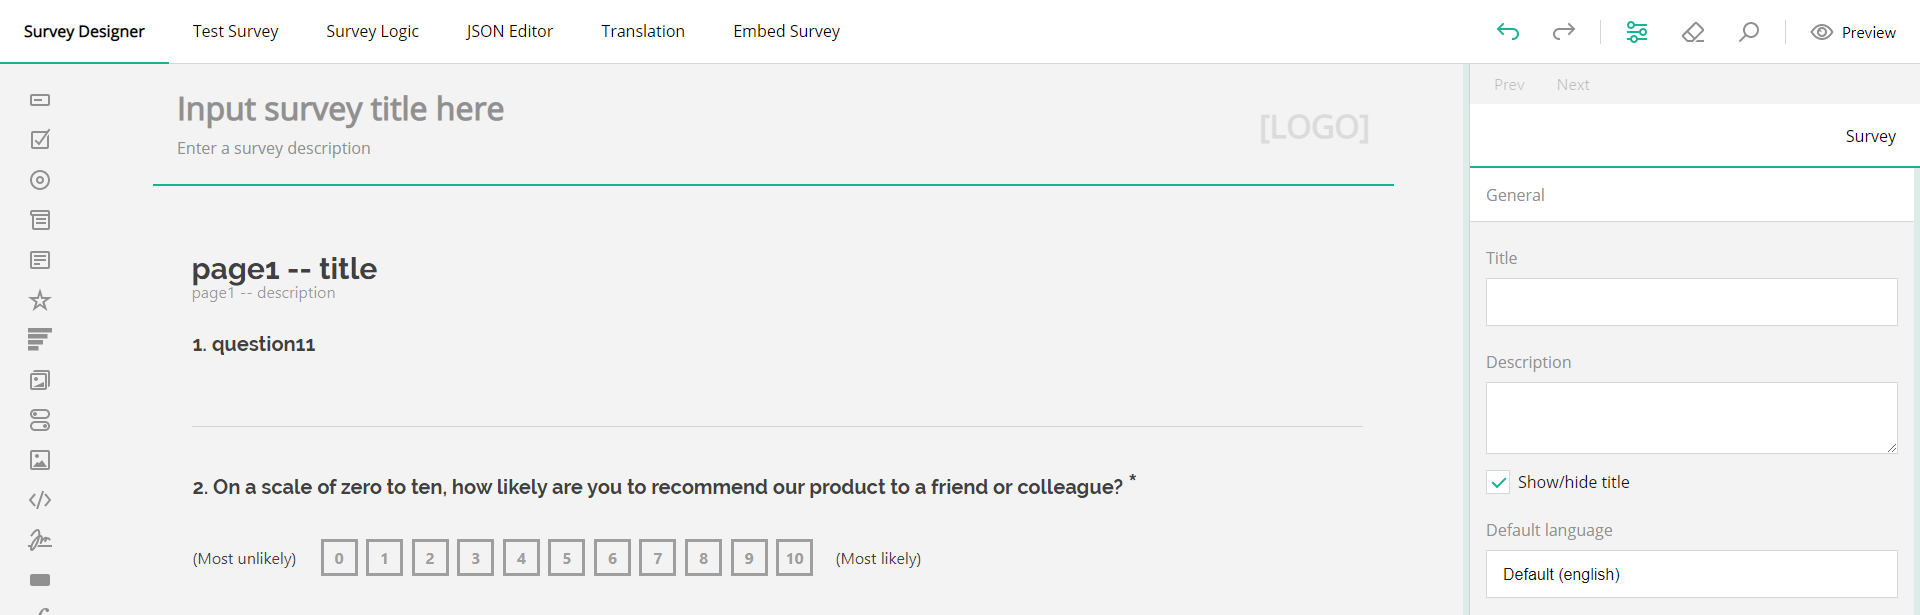Click the Undo arrow icon
This screenshot has height=615, width=1920.
[1509, 31]
